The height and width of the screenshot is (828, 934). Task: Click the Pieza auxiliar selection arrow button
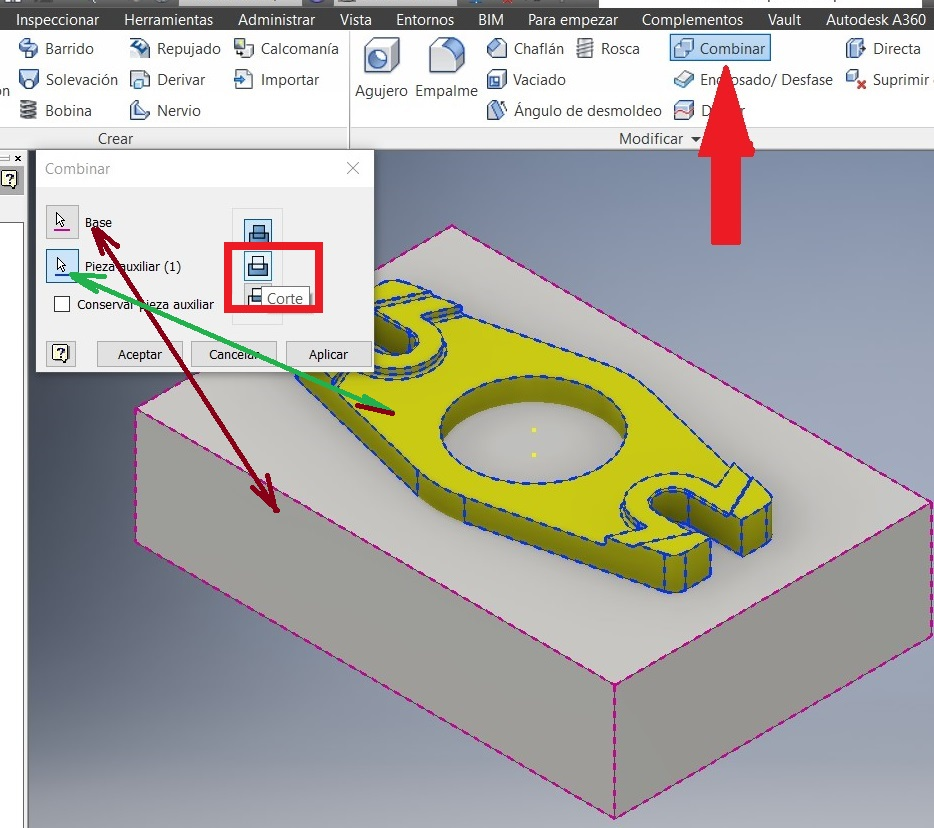(62, 266)
